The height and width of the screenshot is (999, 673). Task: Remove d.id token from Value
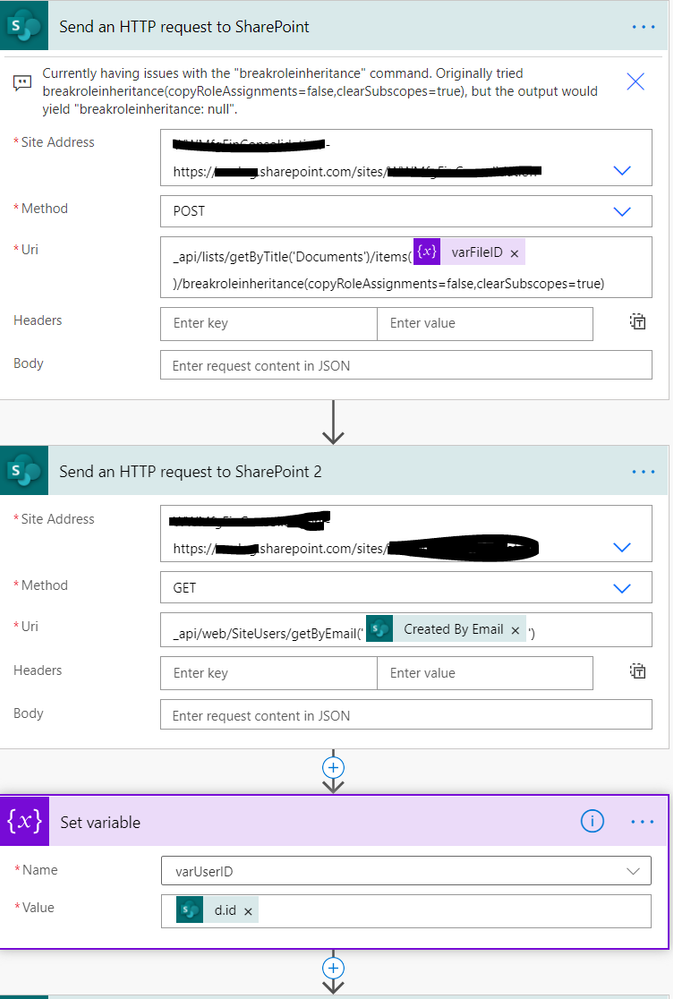pyautogui.click(x=248, y=912)
